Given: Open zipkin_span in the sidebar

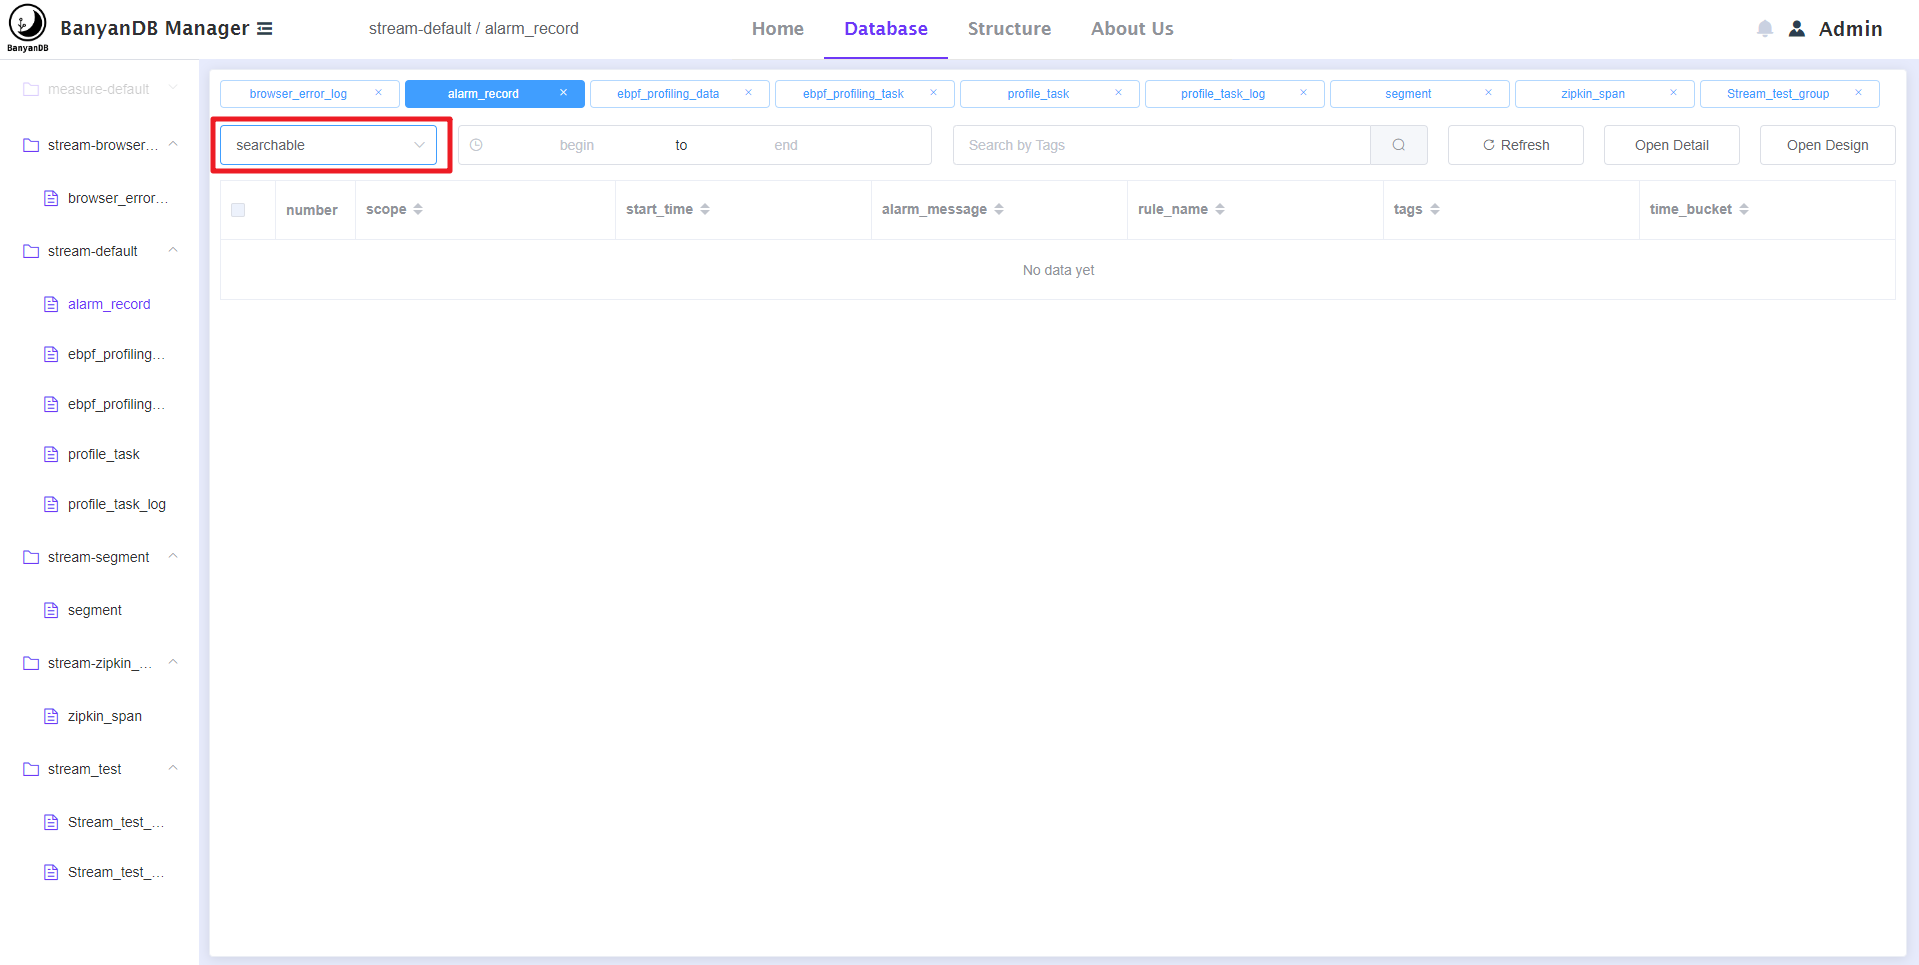Looking at the screenshot, I should tap(105, 716).
